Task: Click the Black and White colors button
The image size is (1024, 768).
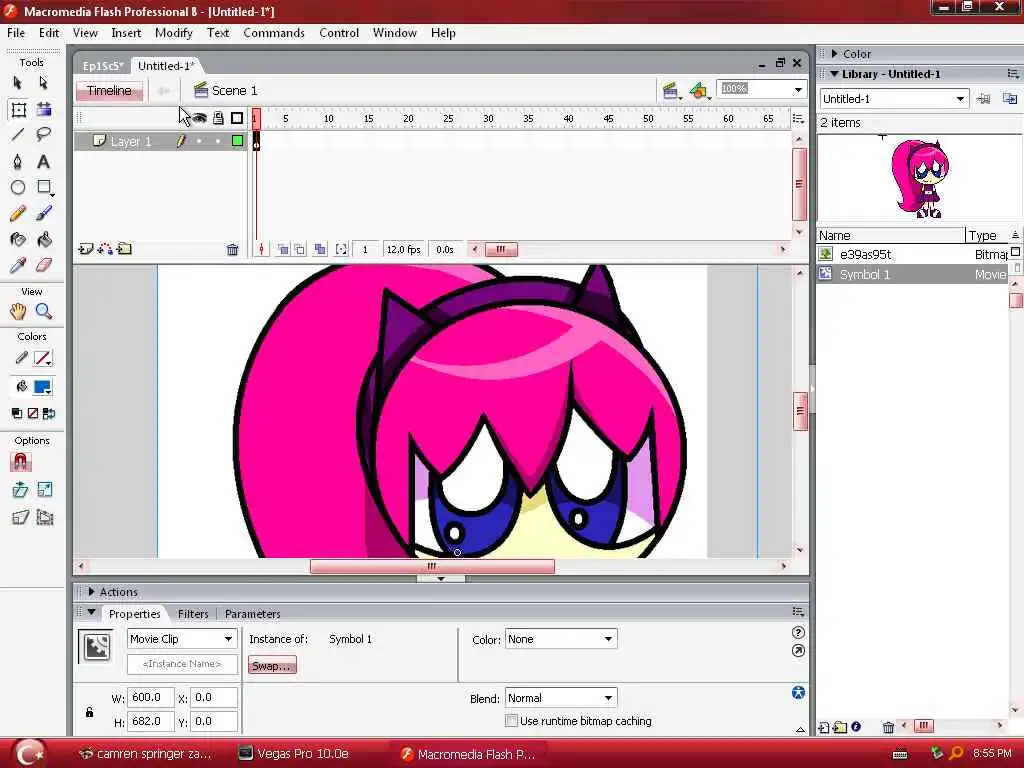Action: (16, 413)
